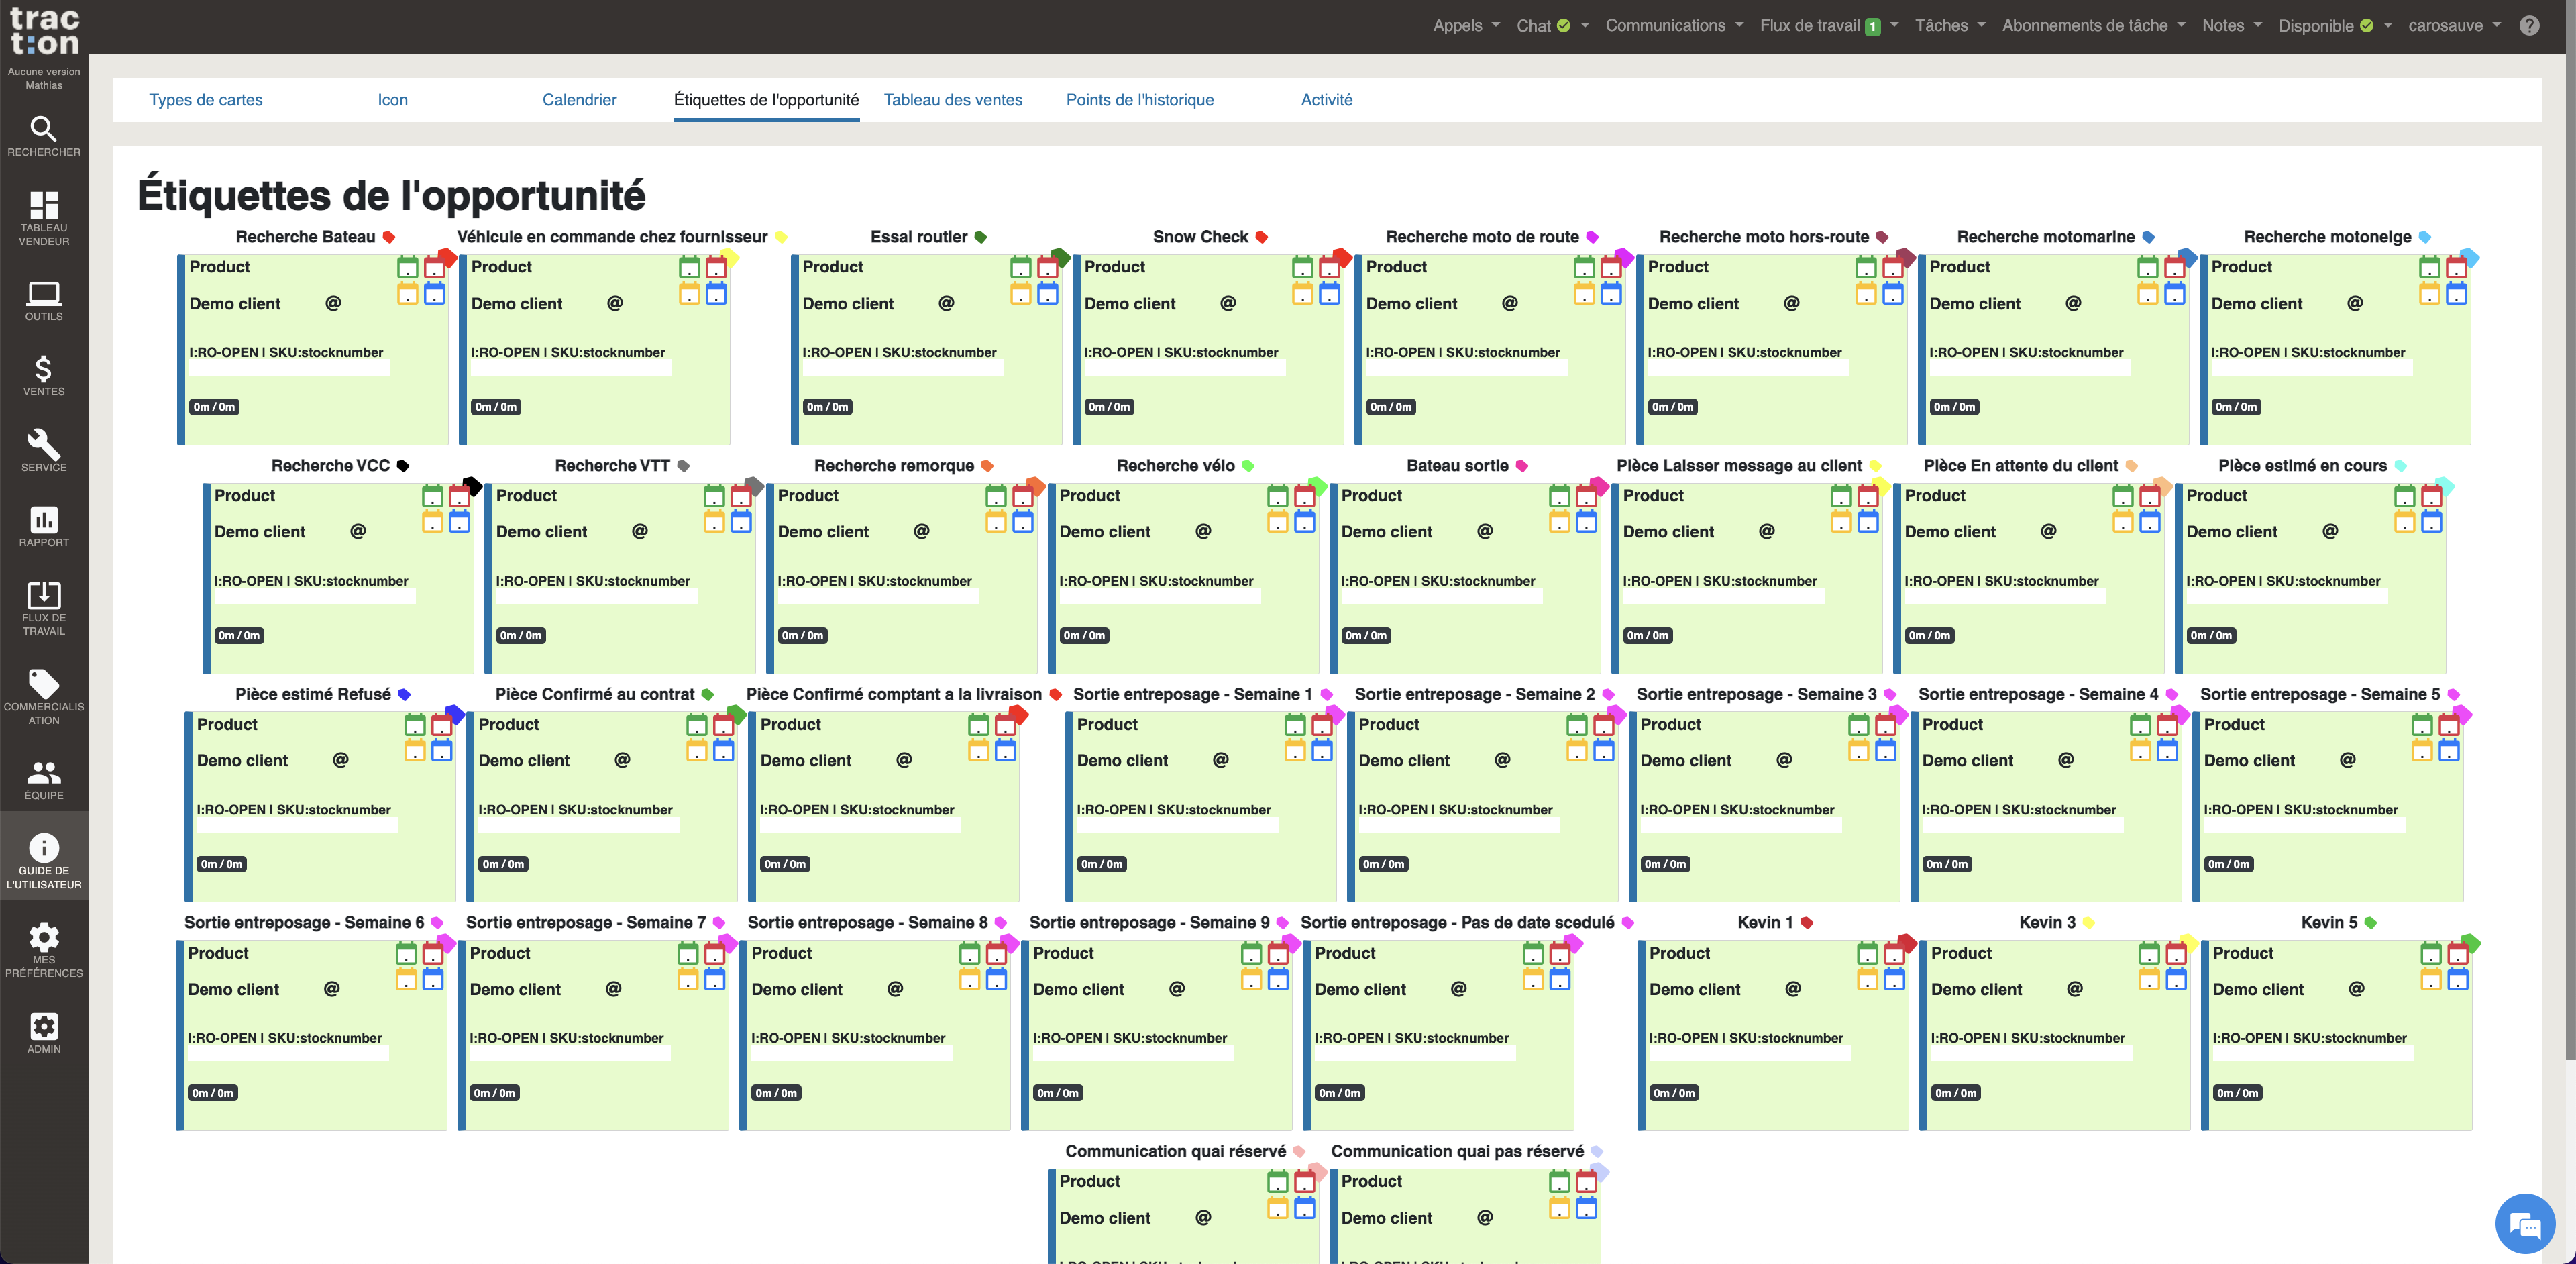Click blue calendar icon on Recherche Bateau card

point(435,293)
